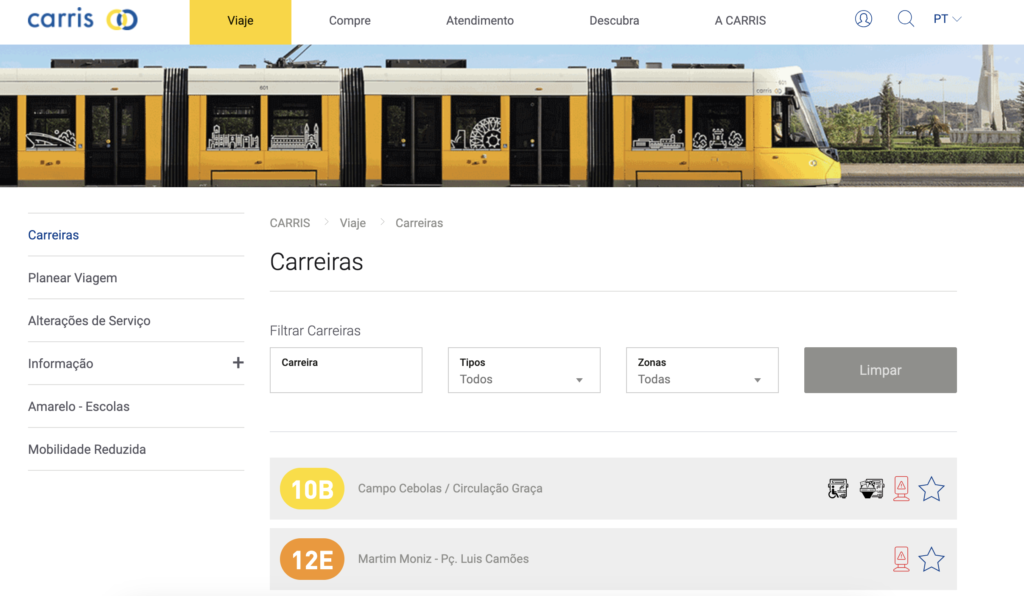Select Carreiras in the sidebar
The width and height of the screenshot is (1024, 596).
tap(54, 235)
